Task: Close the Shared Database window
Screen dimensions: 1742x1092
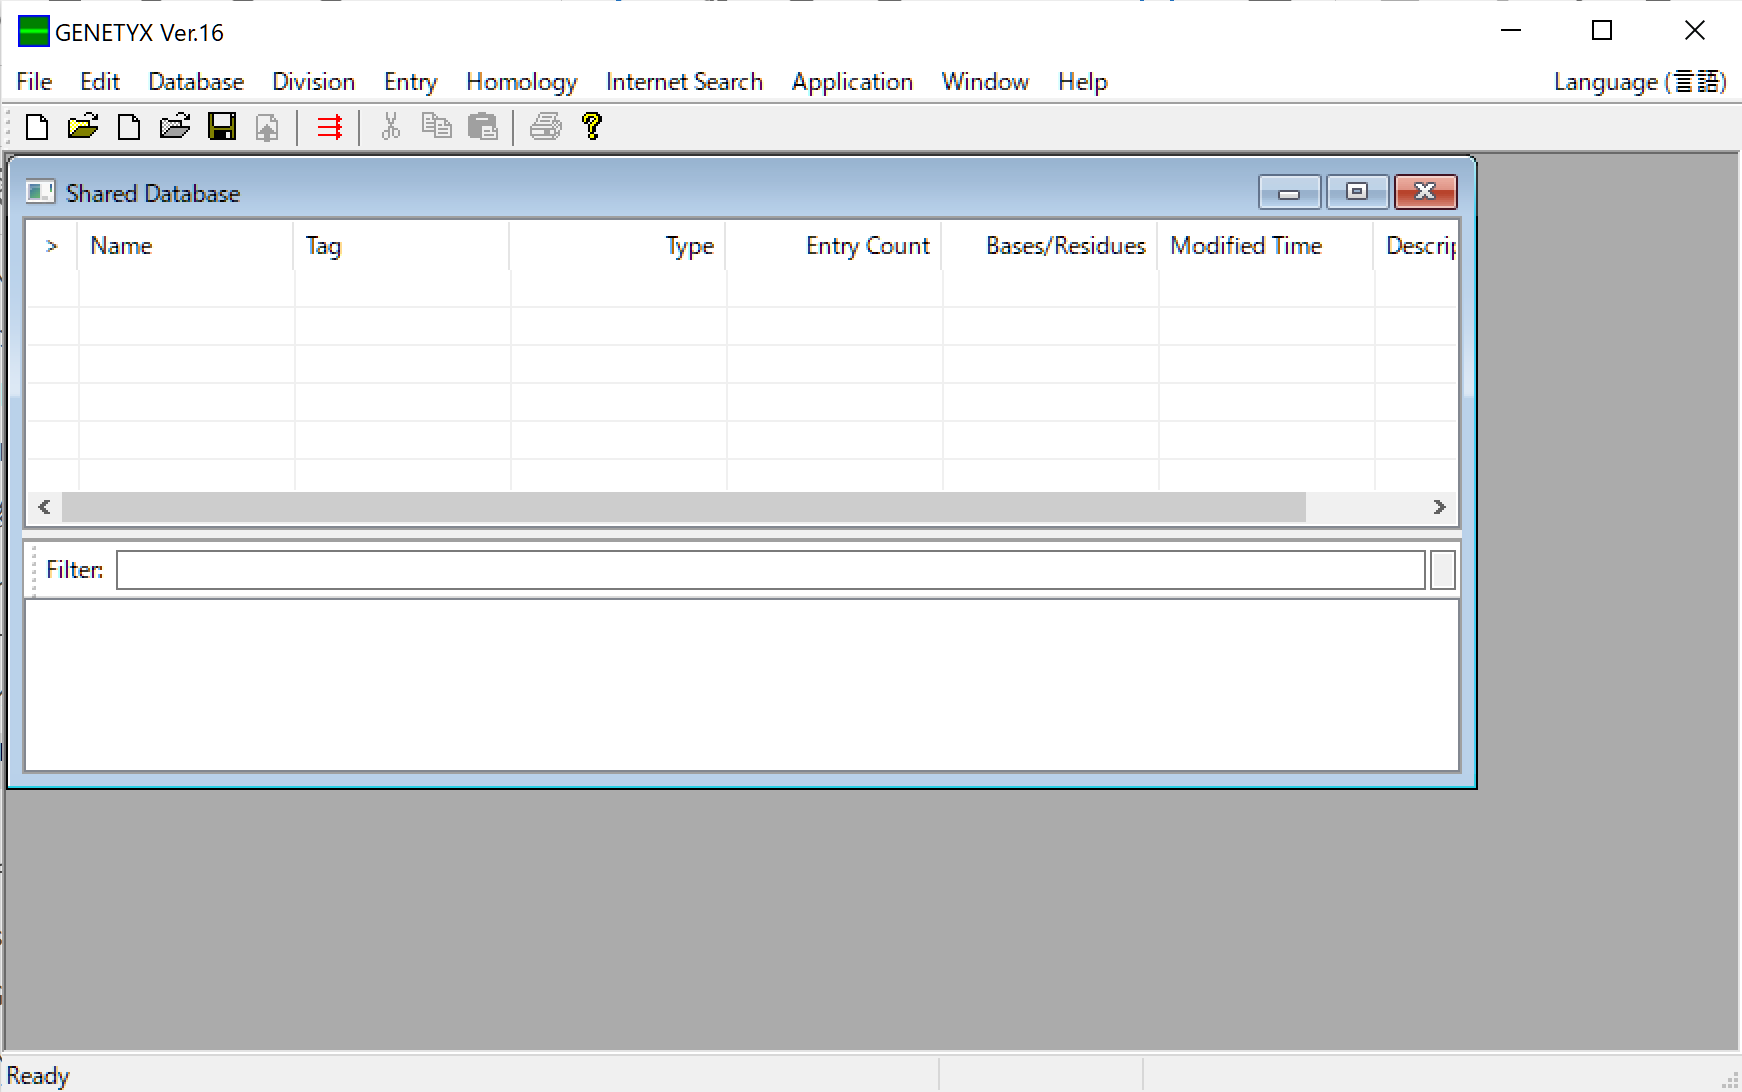Action: pos(1425,192)
